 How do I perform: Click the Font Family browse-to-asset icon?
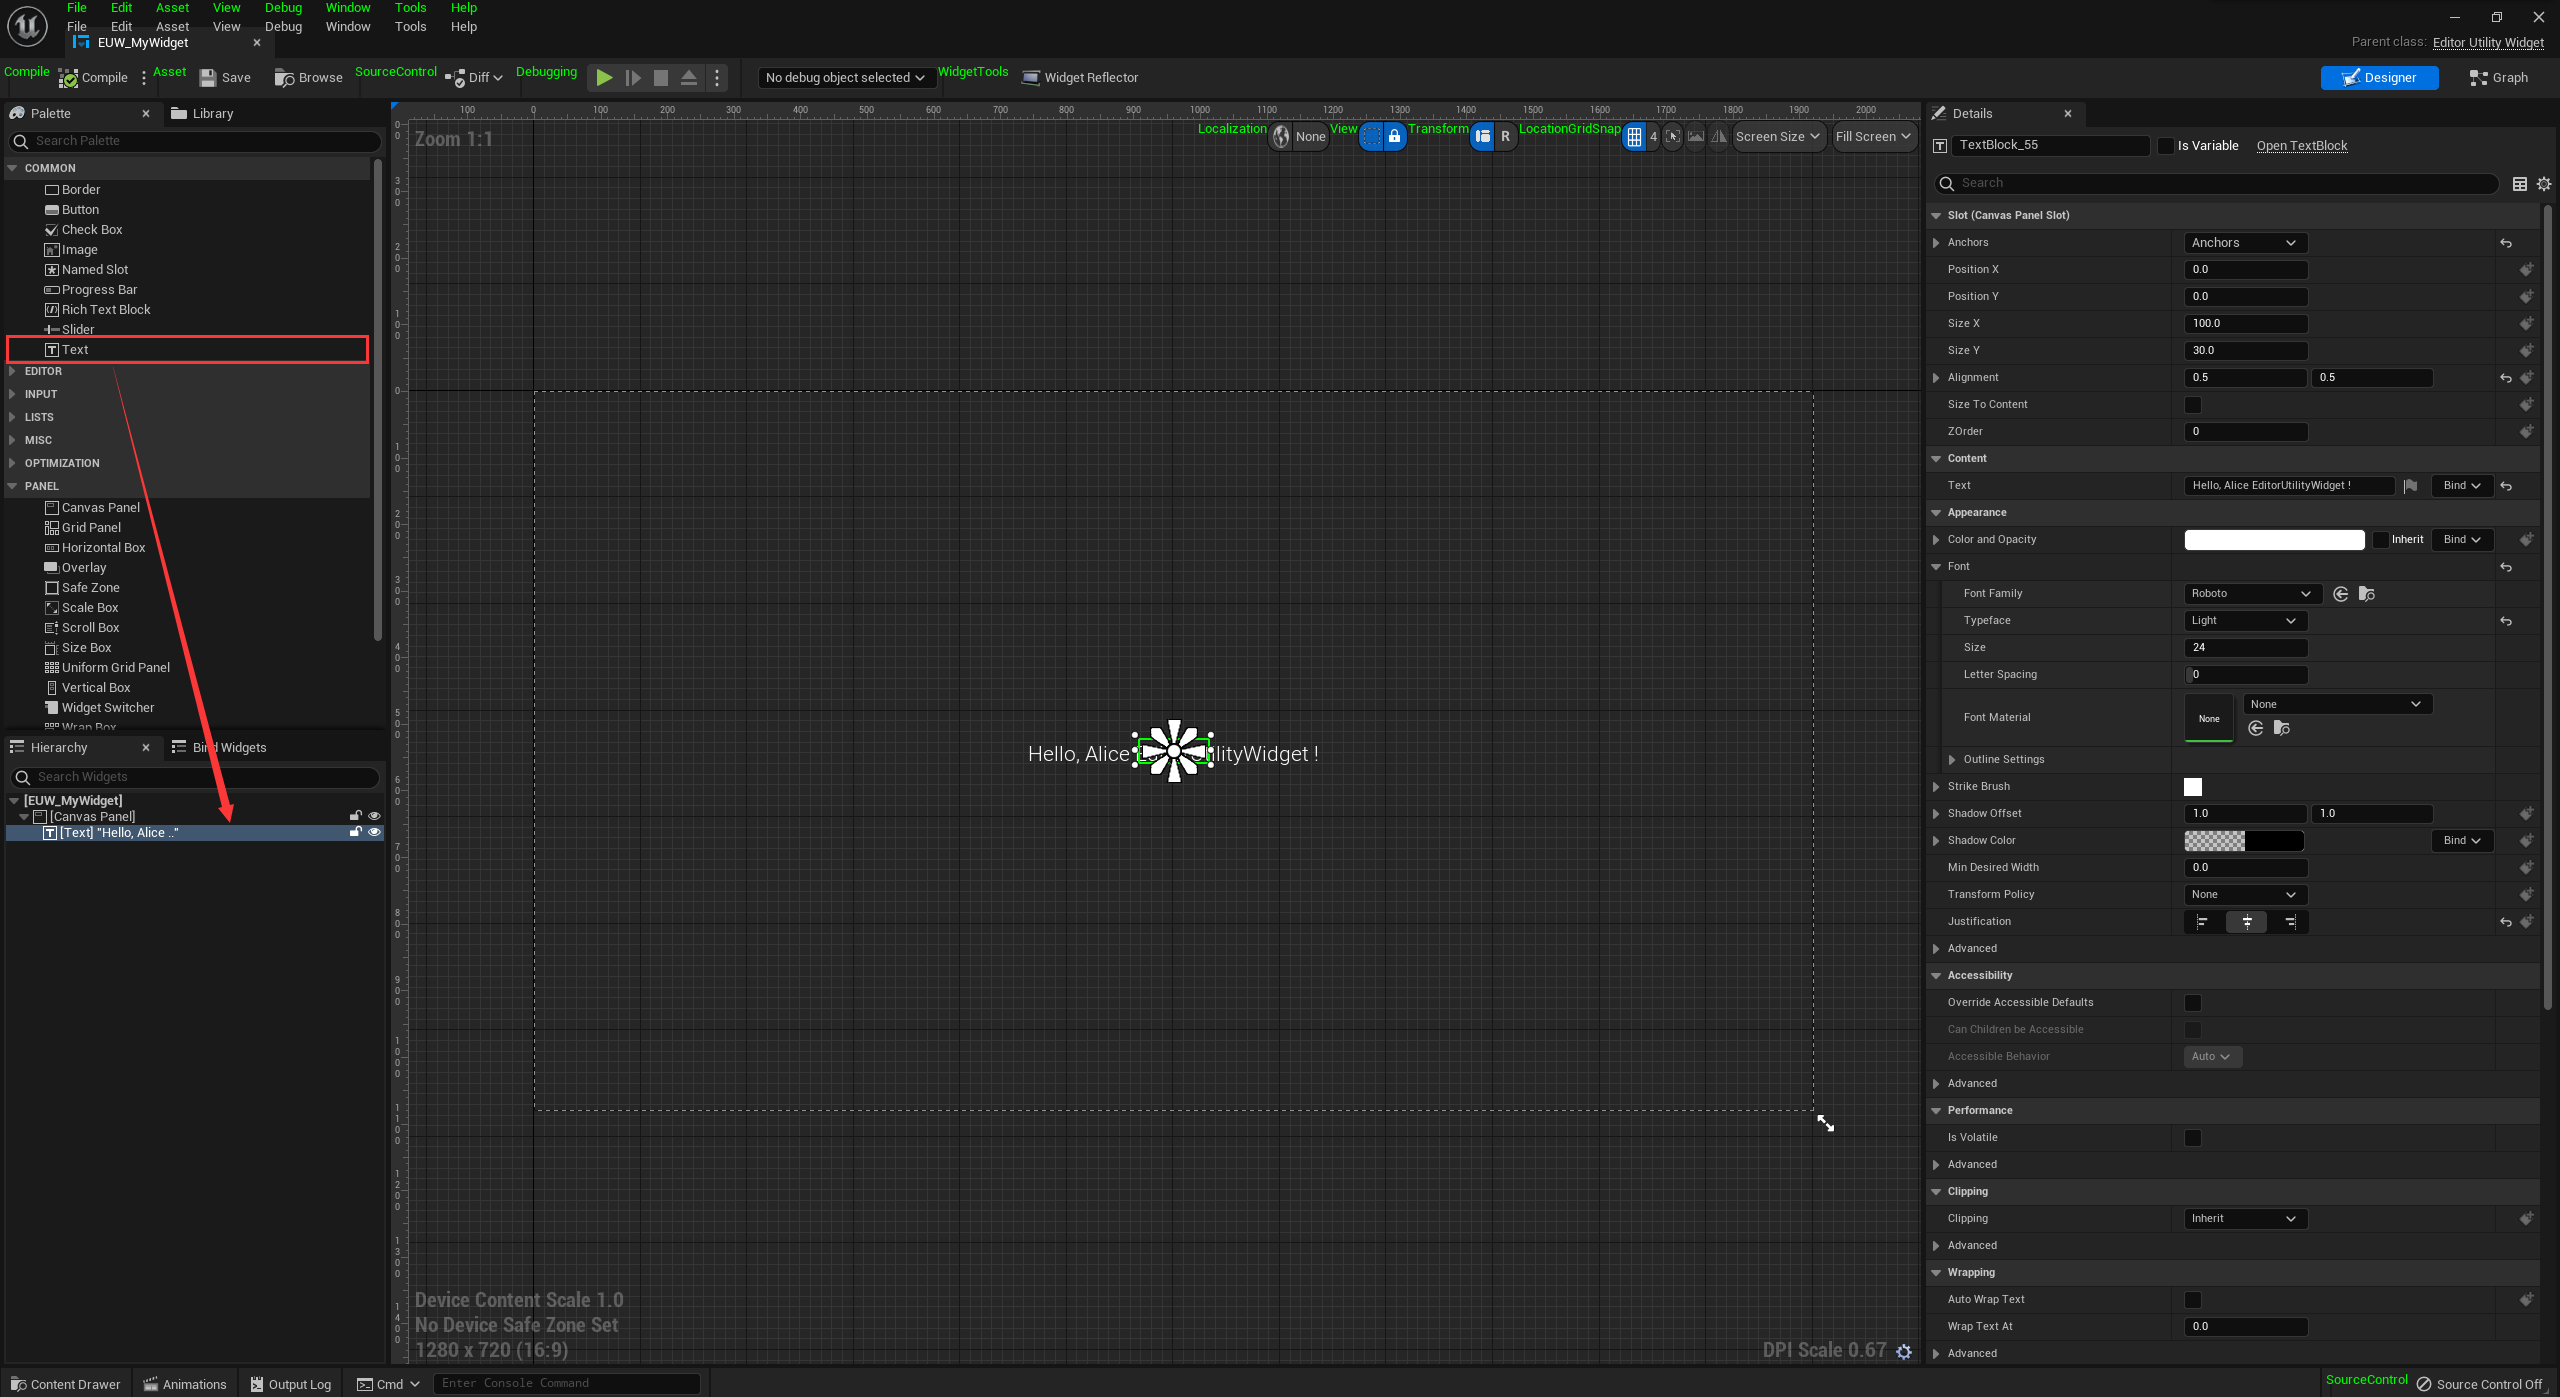tap(2366, 594)
